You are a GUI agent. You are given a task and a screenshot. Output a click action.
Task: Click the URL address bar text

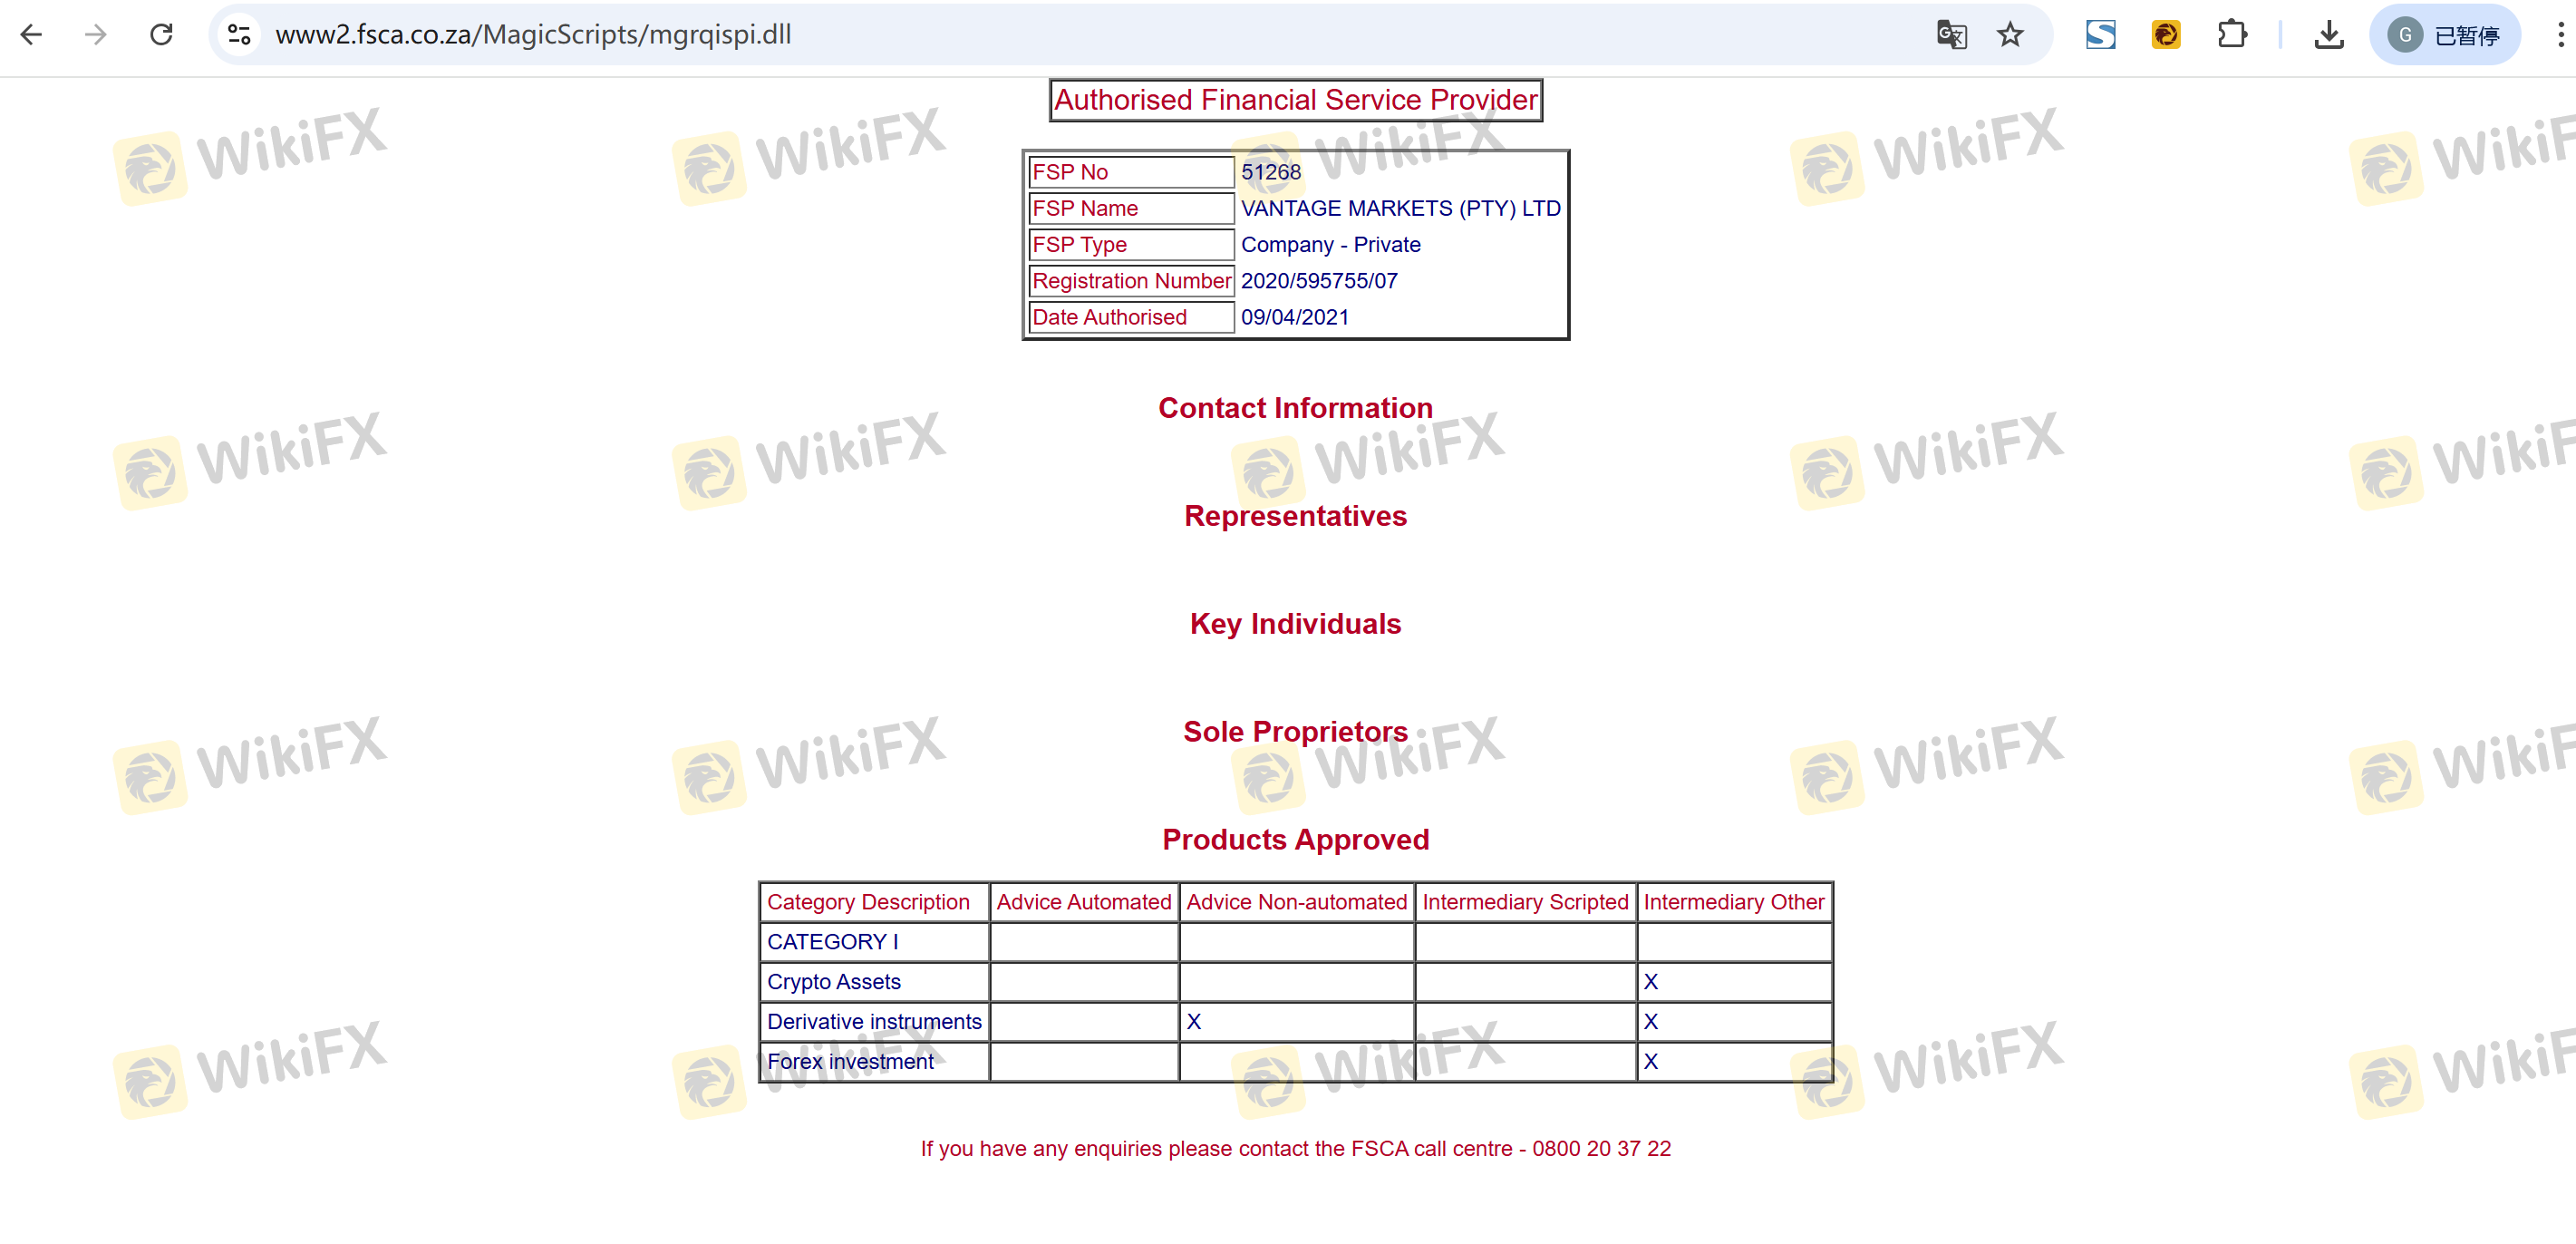pyautogui.click(x=533, y=35)
